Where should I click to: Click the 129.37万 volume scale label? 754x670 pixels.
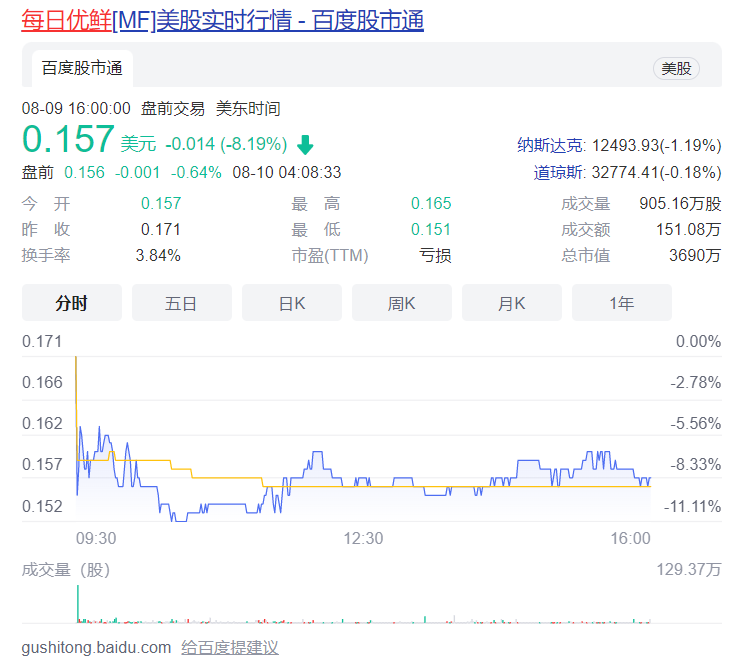[x=689, y=569]
